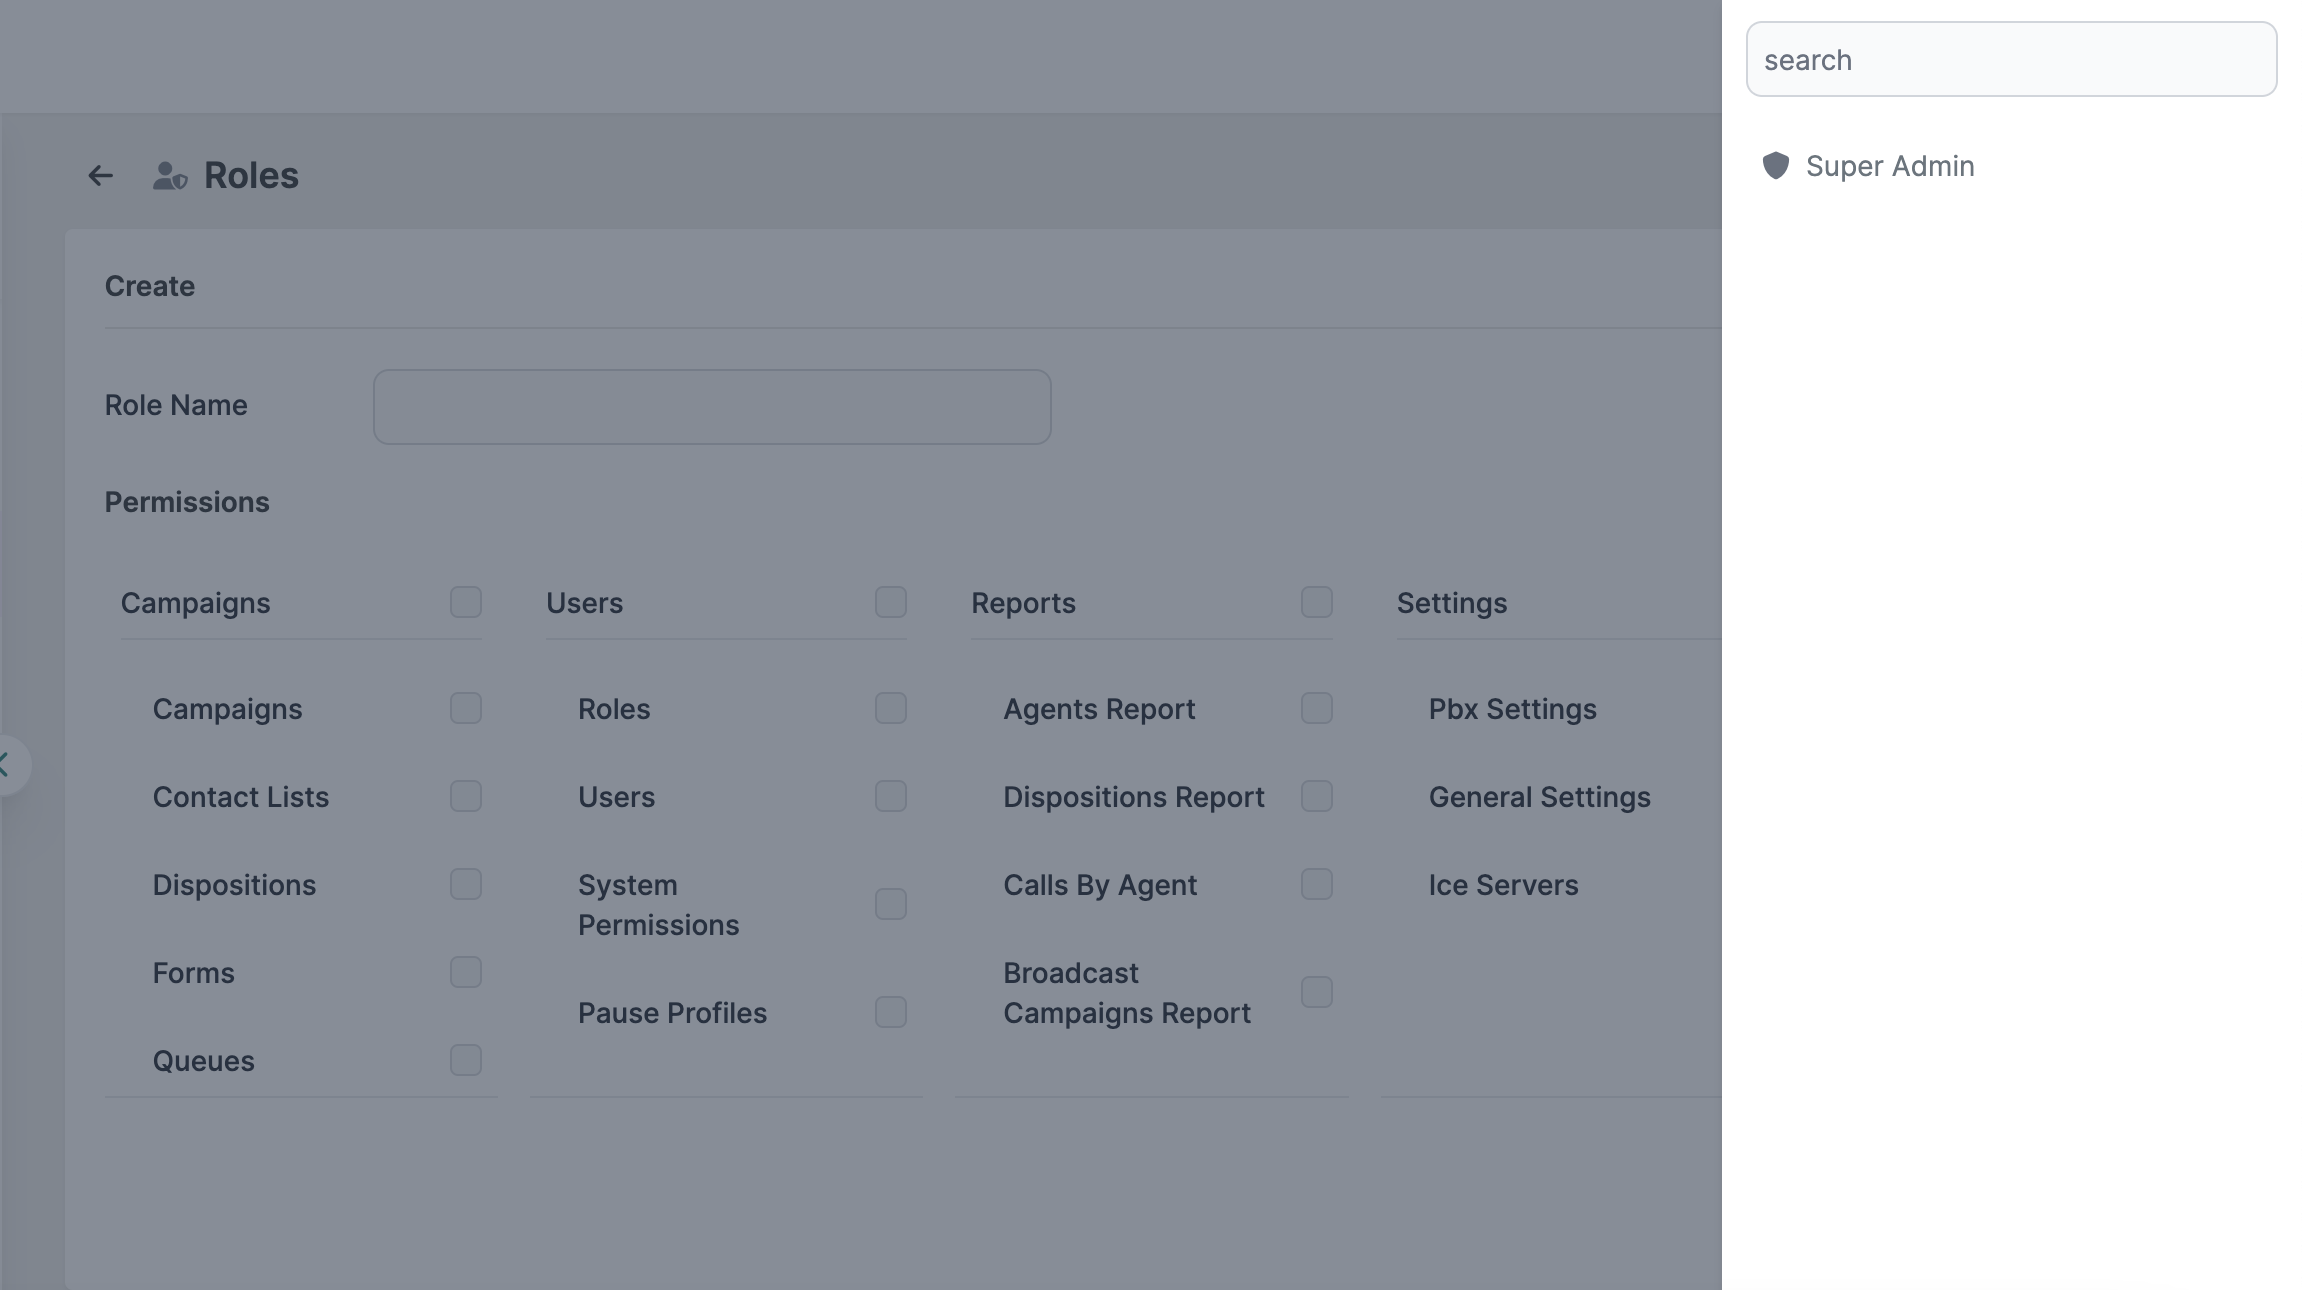This screenshot has width=2302, height=1290.
Task: Toggle the Campaigns group header checkbox
Action: (x=466, y=602)
